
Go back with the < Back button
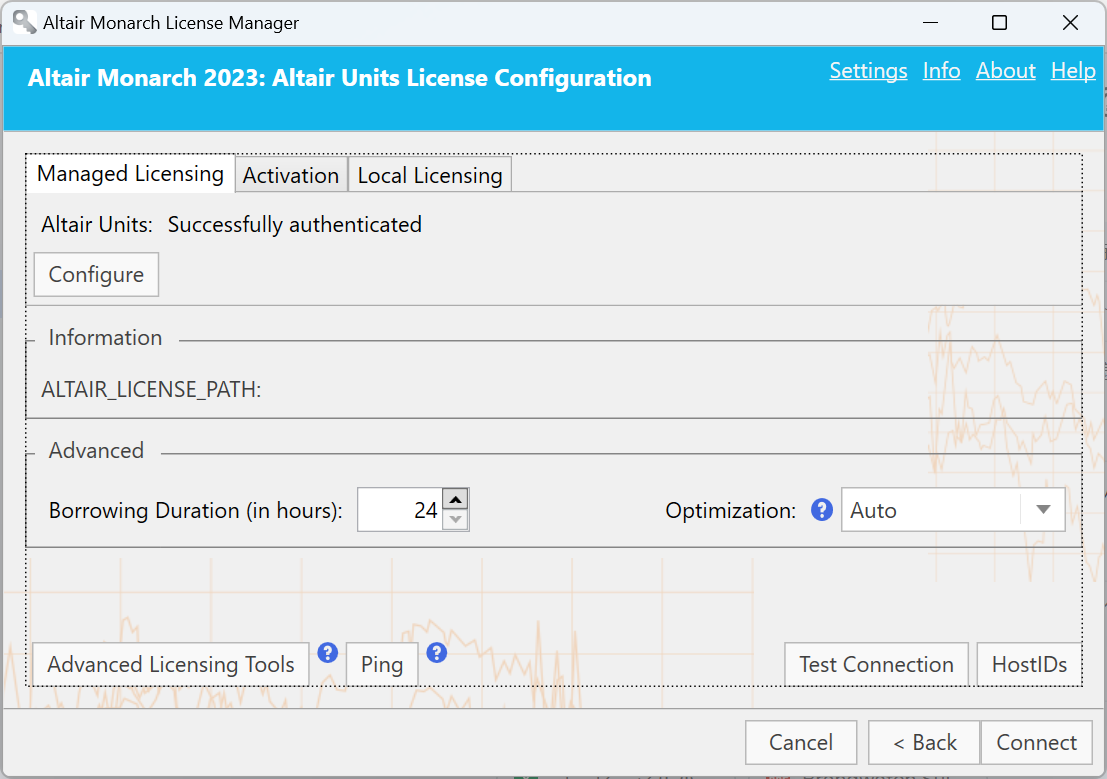pyautogui.click(x=924, y=742)
